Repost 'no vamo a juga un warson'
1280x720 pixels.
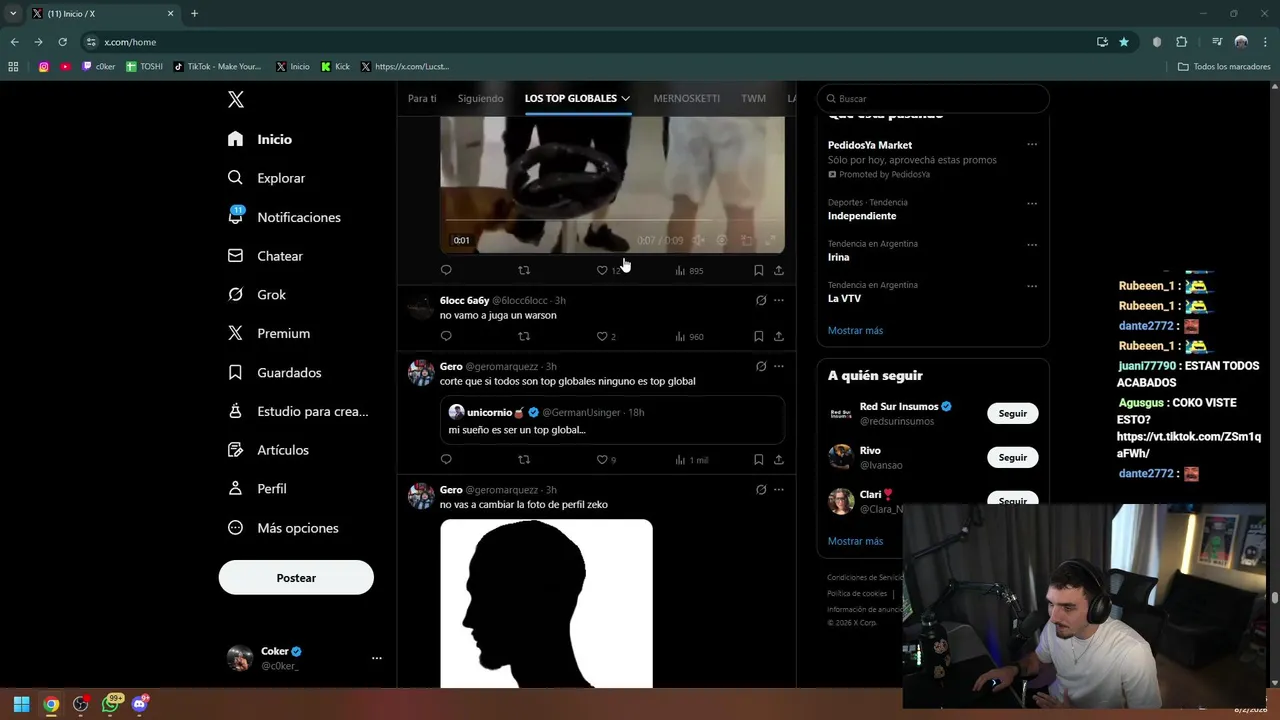[524, 336]
